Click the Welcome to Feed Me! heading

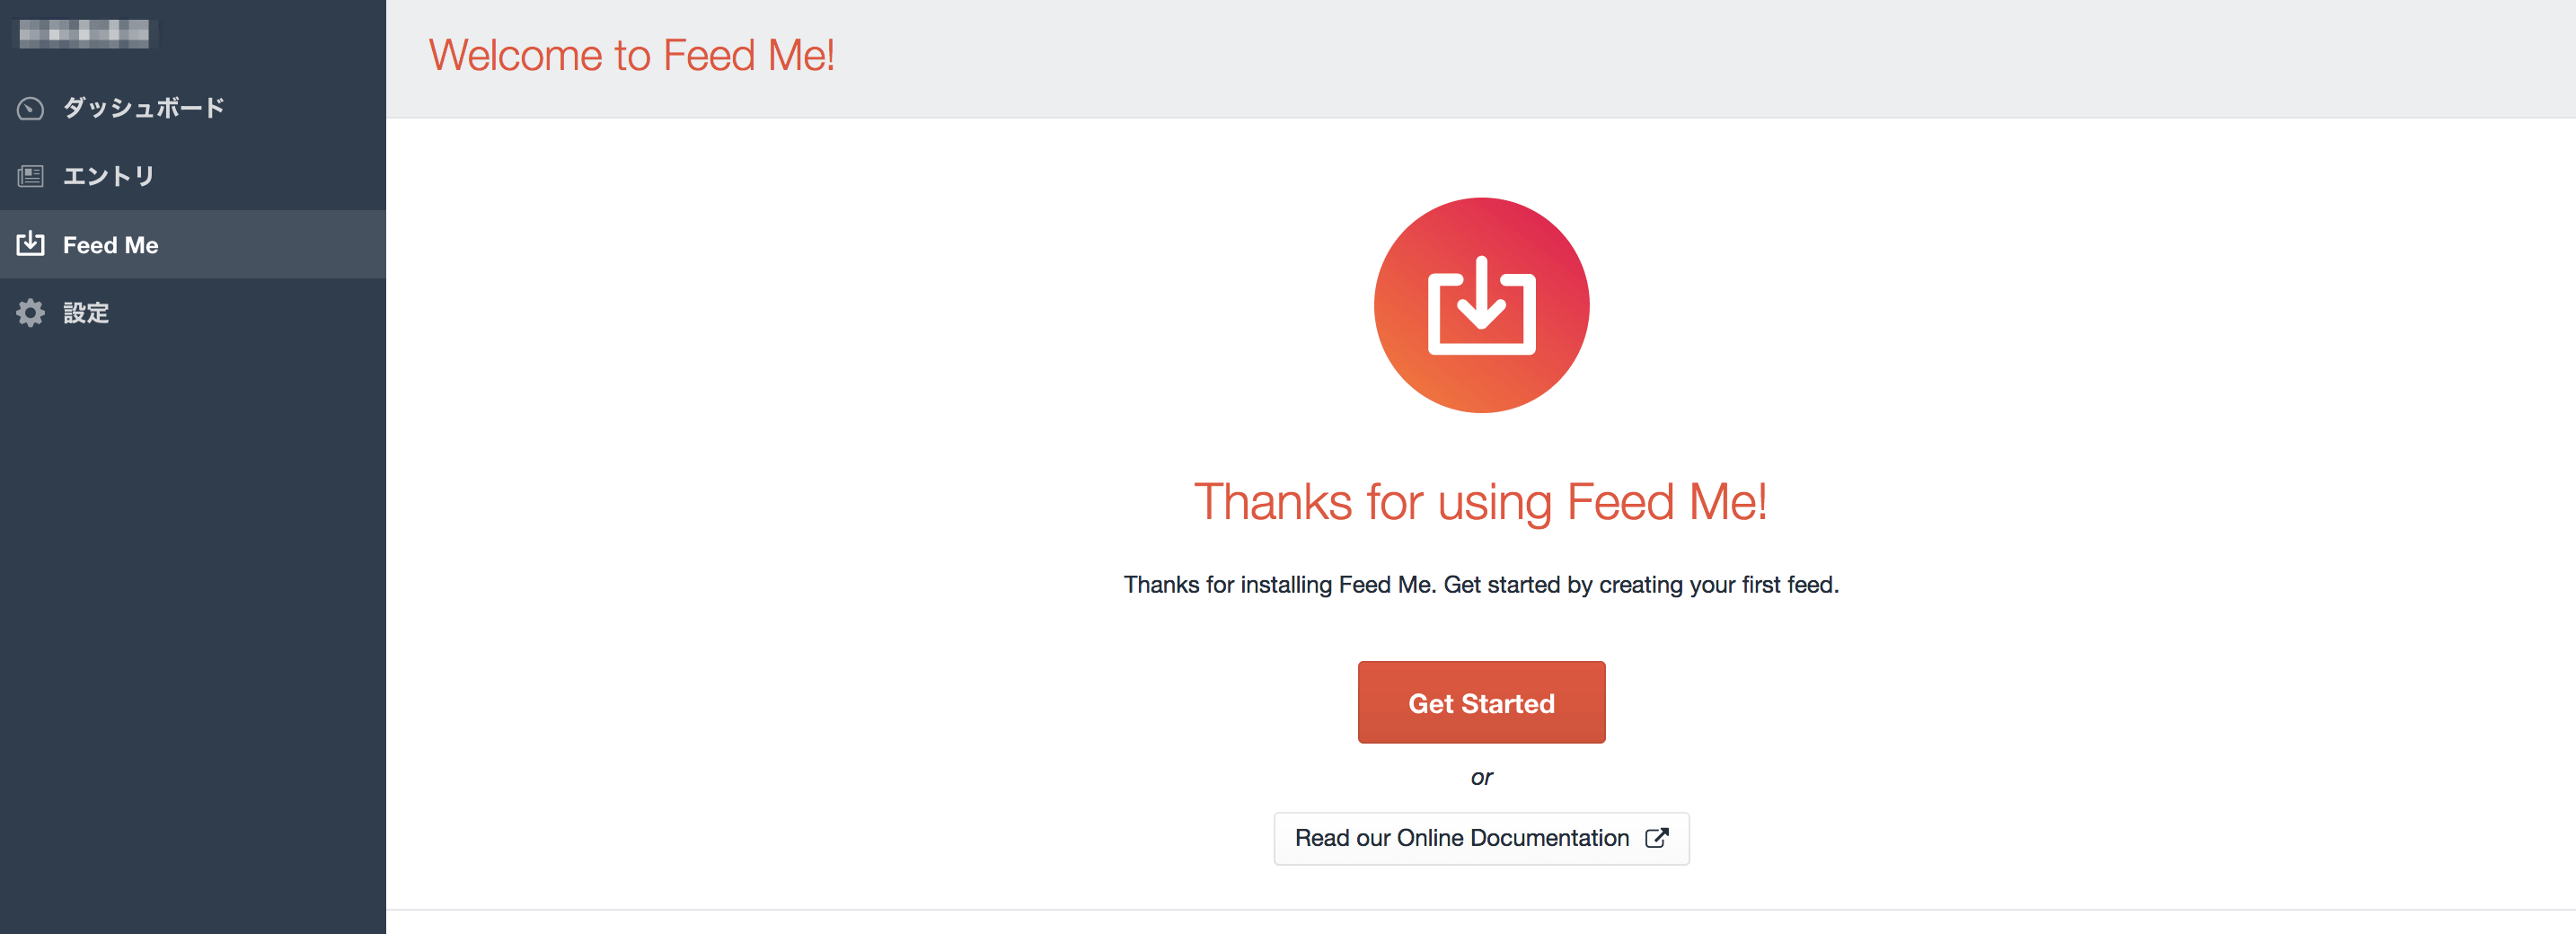coord(634,55)
